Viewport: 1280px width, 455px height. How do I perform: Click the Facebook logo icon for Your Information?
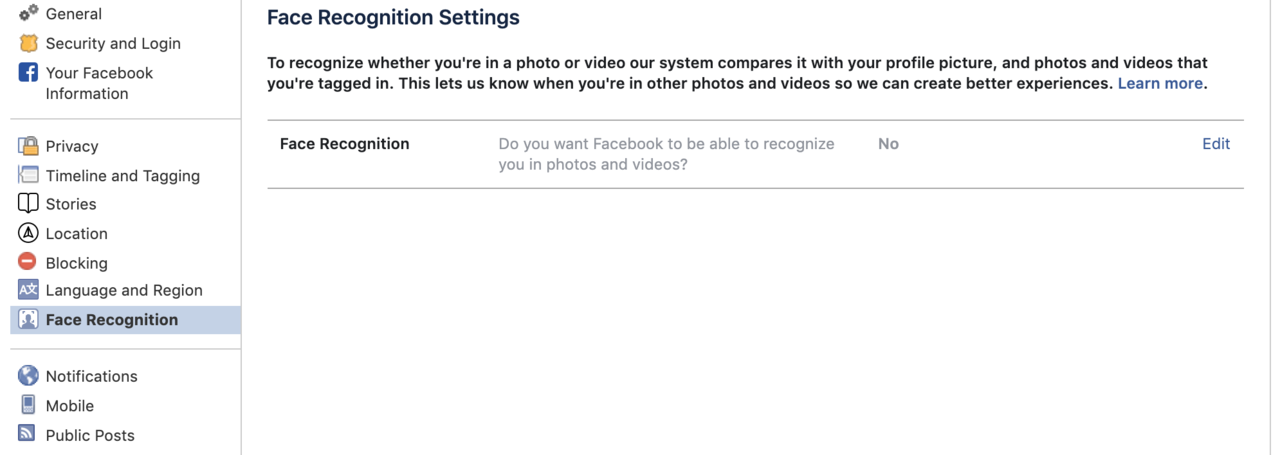pyautogui.click(x=28, y=73)
